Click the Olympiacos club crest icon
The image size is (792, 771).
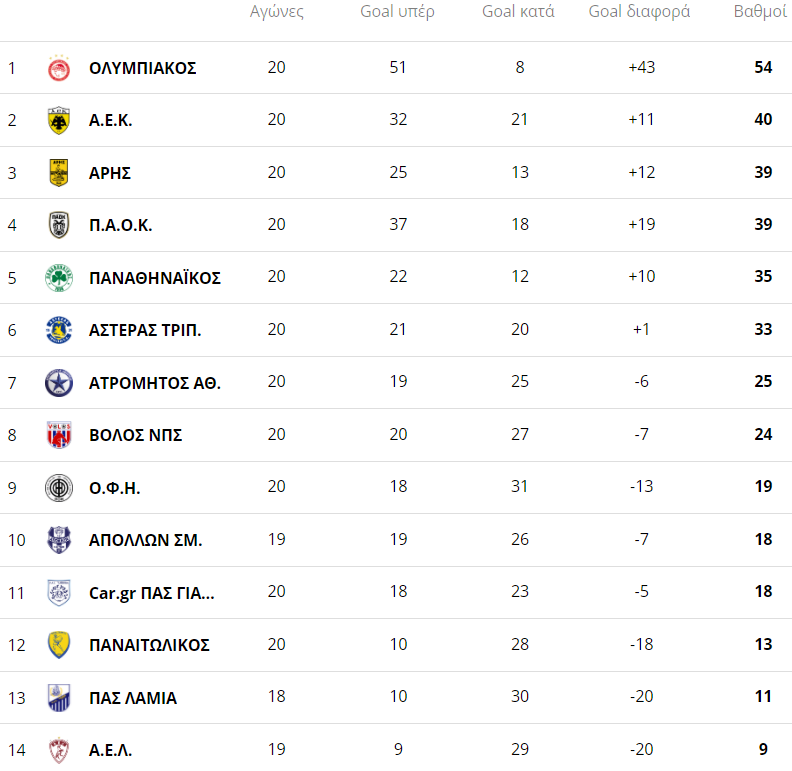click(x=59, y=68)
